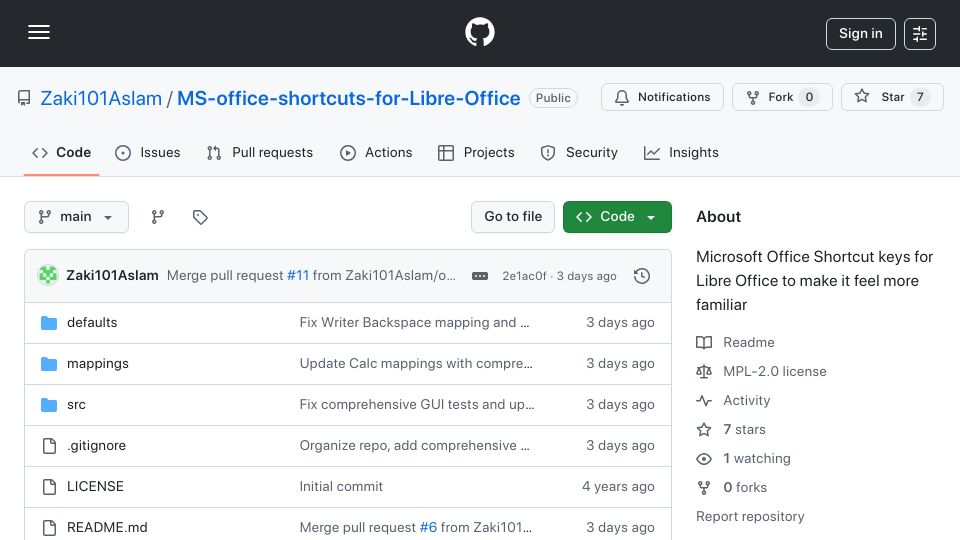Star this repository
Screen dimensions: 960x540
pos(892,97)
